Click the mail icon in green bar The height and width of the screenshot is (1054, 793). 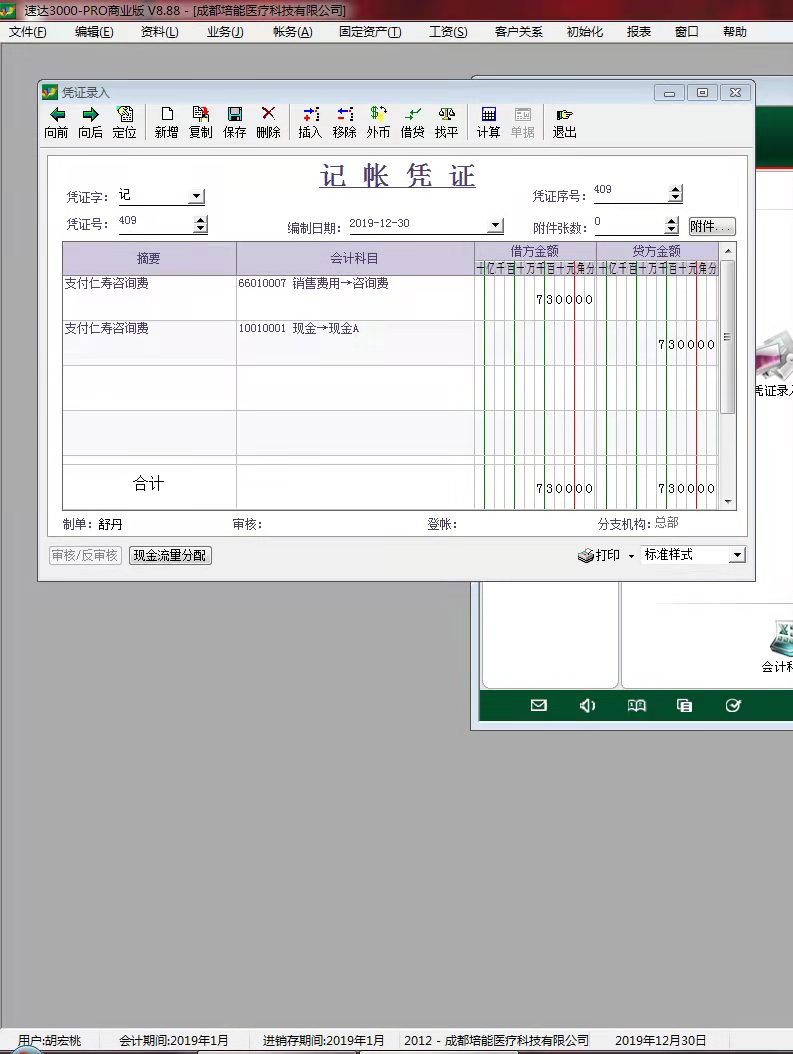[539, 705]
